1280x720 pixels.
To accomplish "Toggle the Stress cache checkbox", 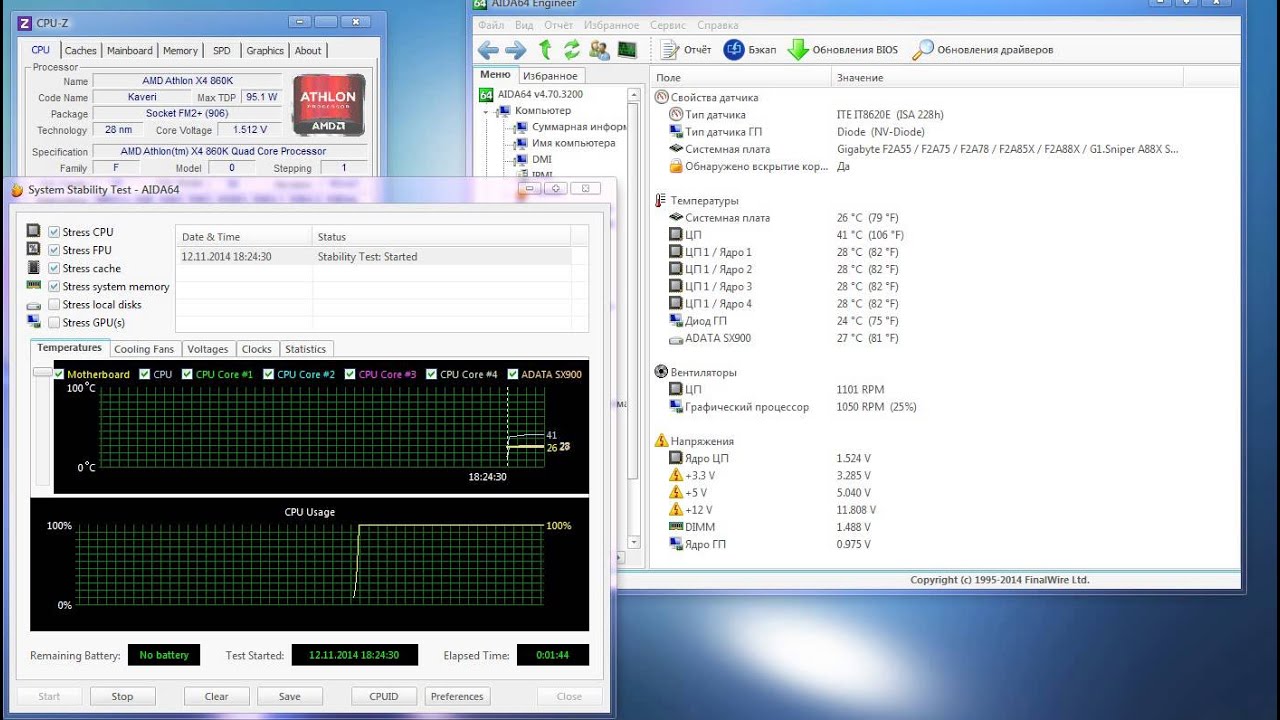I will click(x=54, y=268).
